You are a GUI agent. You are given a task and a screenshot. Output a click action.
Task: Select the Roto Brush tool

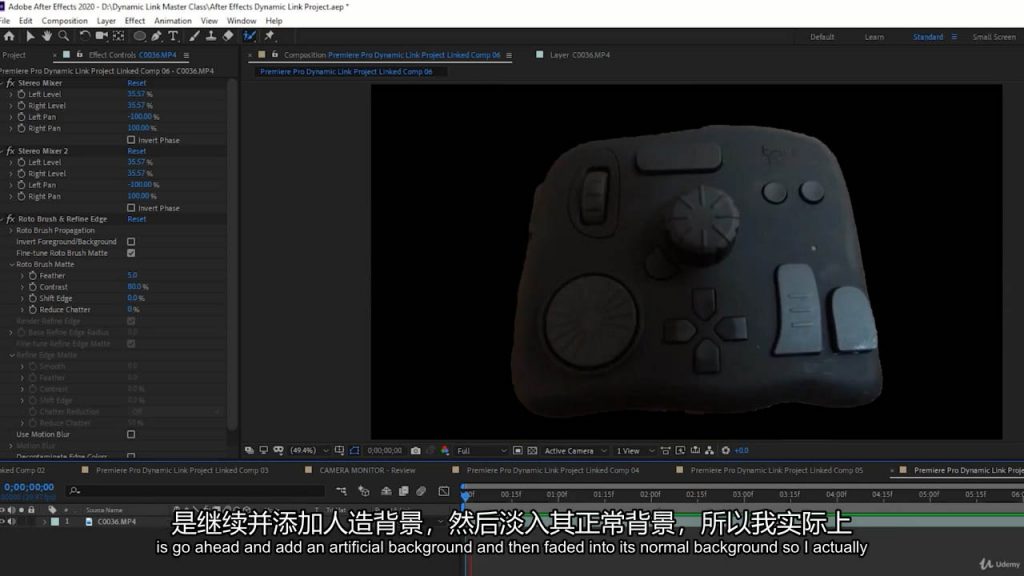(249, 37)
